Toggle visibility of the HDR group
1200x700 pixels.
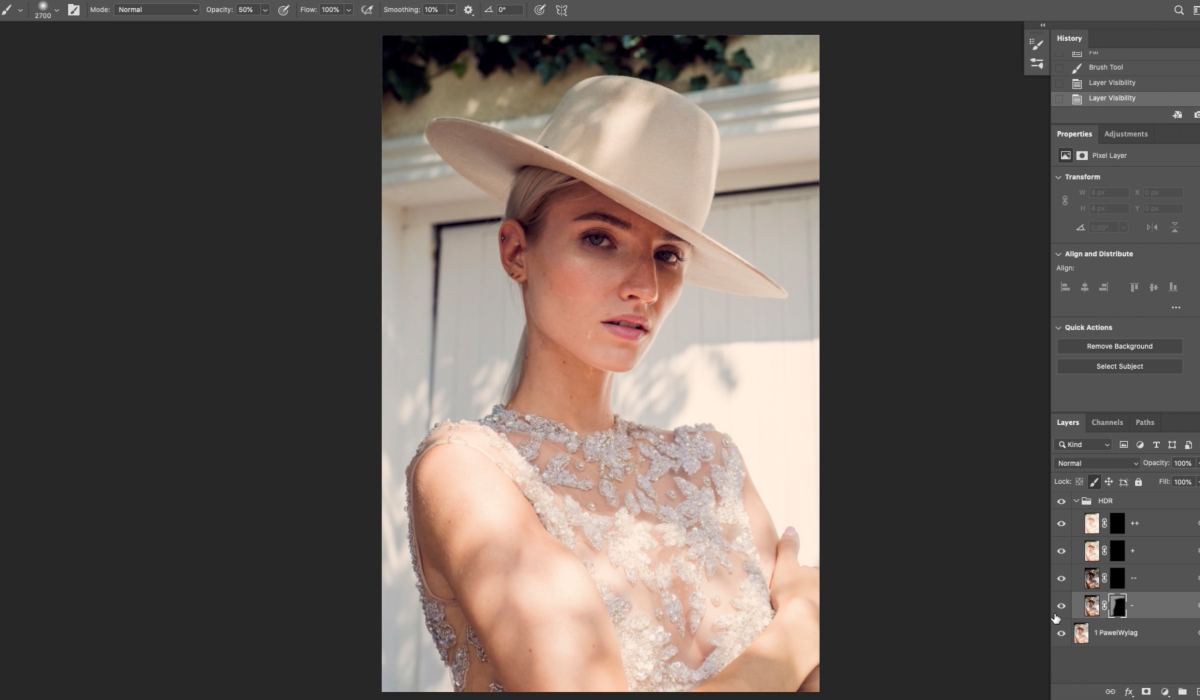coord(1061,501)
